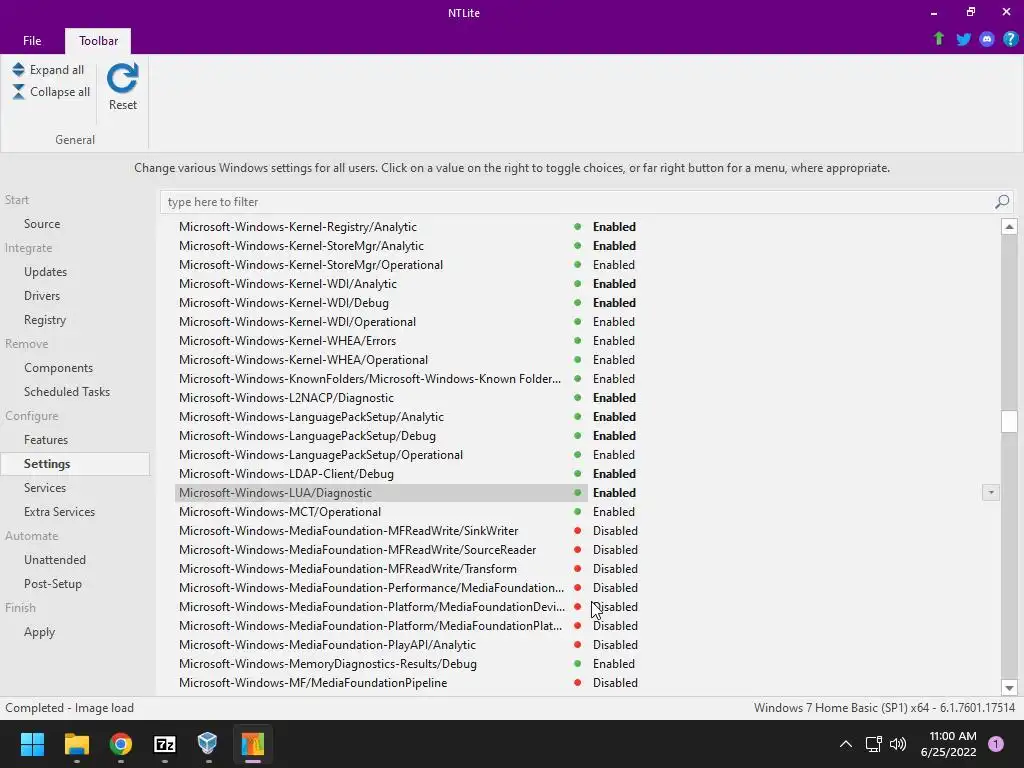The width and height of the screenshot is (1024, 768).
Task: Open Services page in sidebar
Action: pyautogui.click(x=44, y=488)
